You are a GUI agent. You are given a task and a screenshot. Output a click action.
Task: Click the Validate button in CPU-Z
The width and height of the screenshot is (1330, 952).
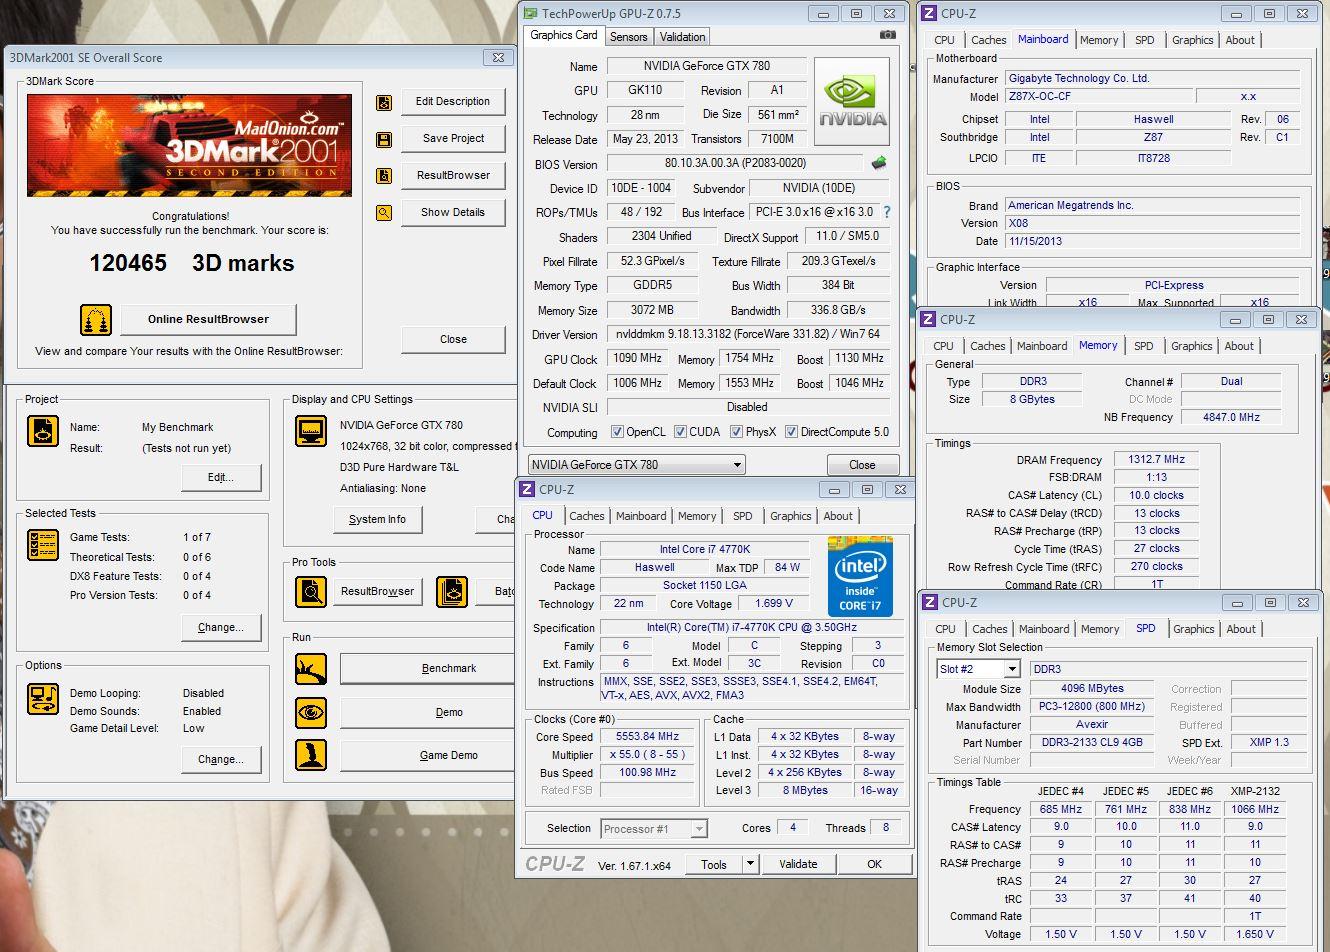coord(798,864)
